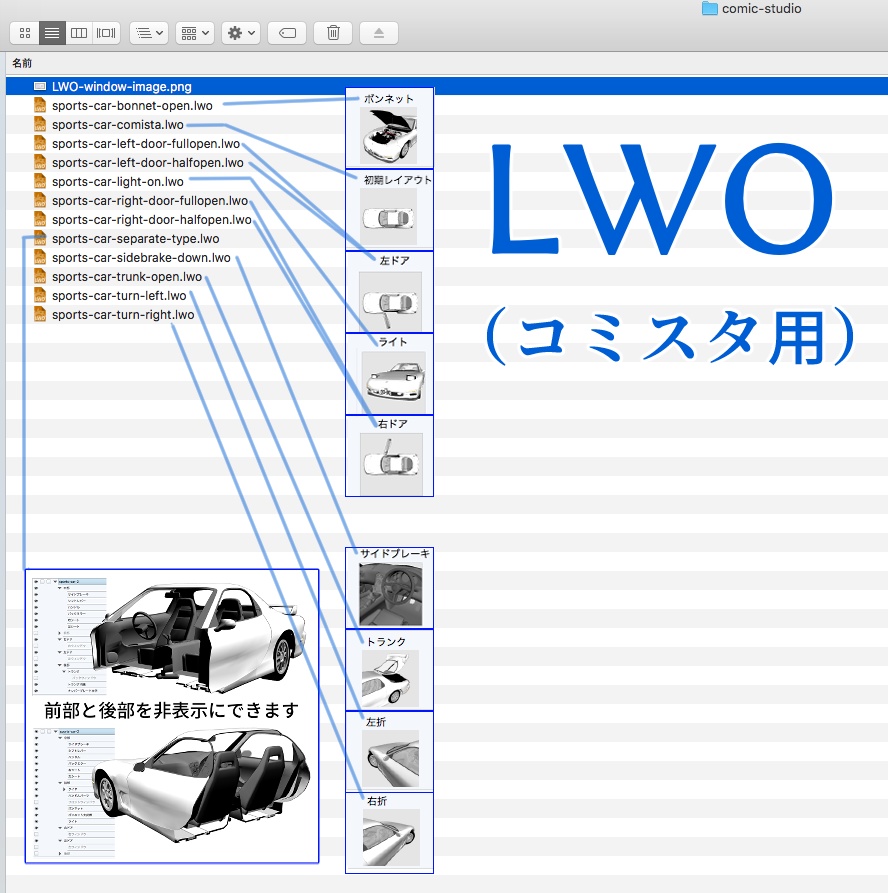Click the image icon of LWO-window-image.png

coord(40,87)
